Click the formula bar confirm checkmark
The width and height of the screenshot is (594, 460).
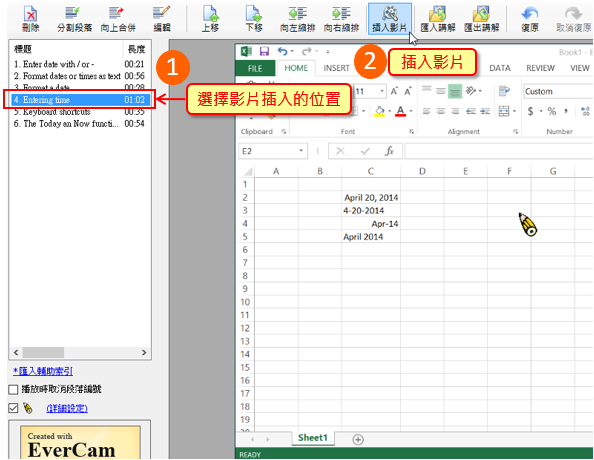[x=365, y=151]
